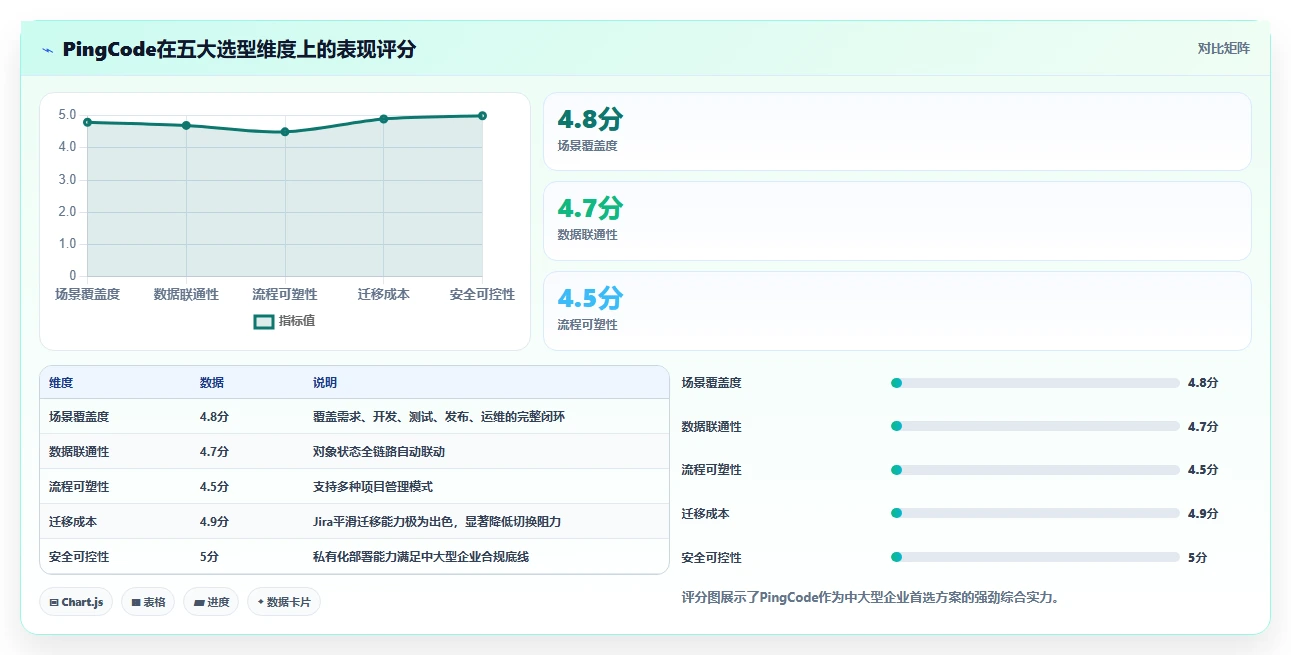This screenshot has height=655, width=1291.
Task: Click the chart data point for 数据联通性
Action: pyautogui.click(x=186, y=125)
